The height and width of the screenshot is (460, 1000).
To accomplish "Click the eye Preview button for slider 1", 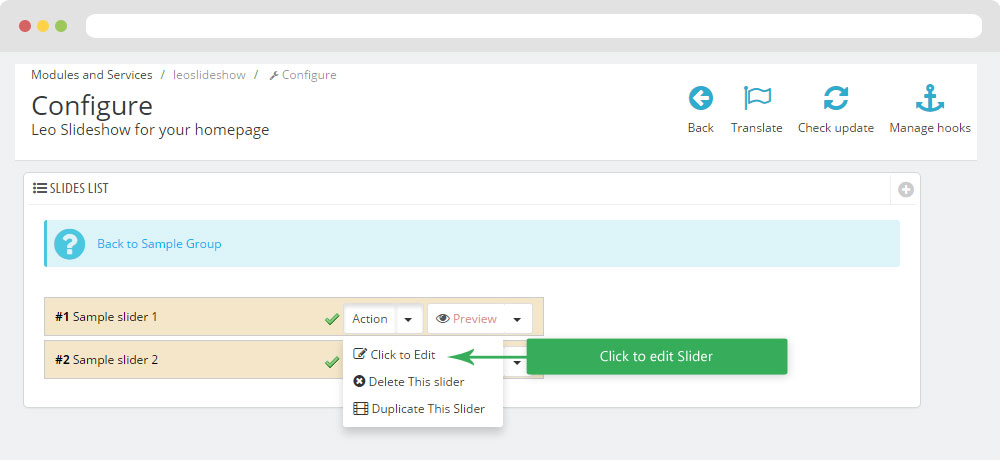I will (466, 319).
